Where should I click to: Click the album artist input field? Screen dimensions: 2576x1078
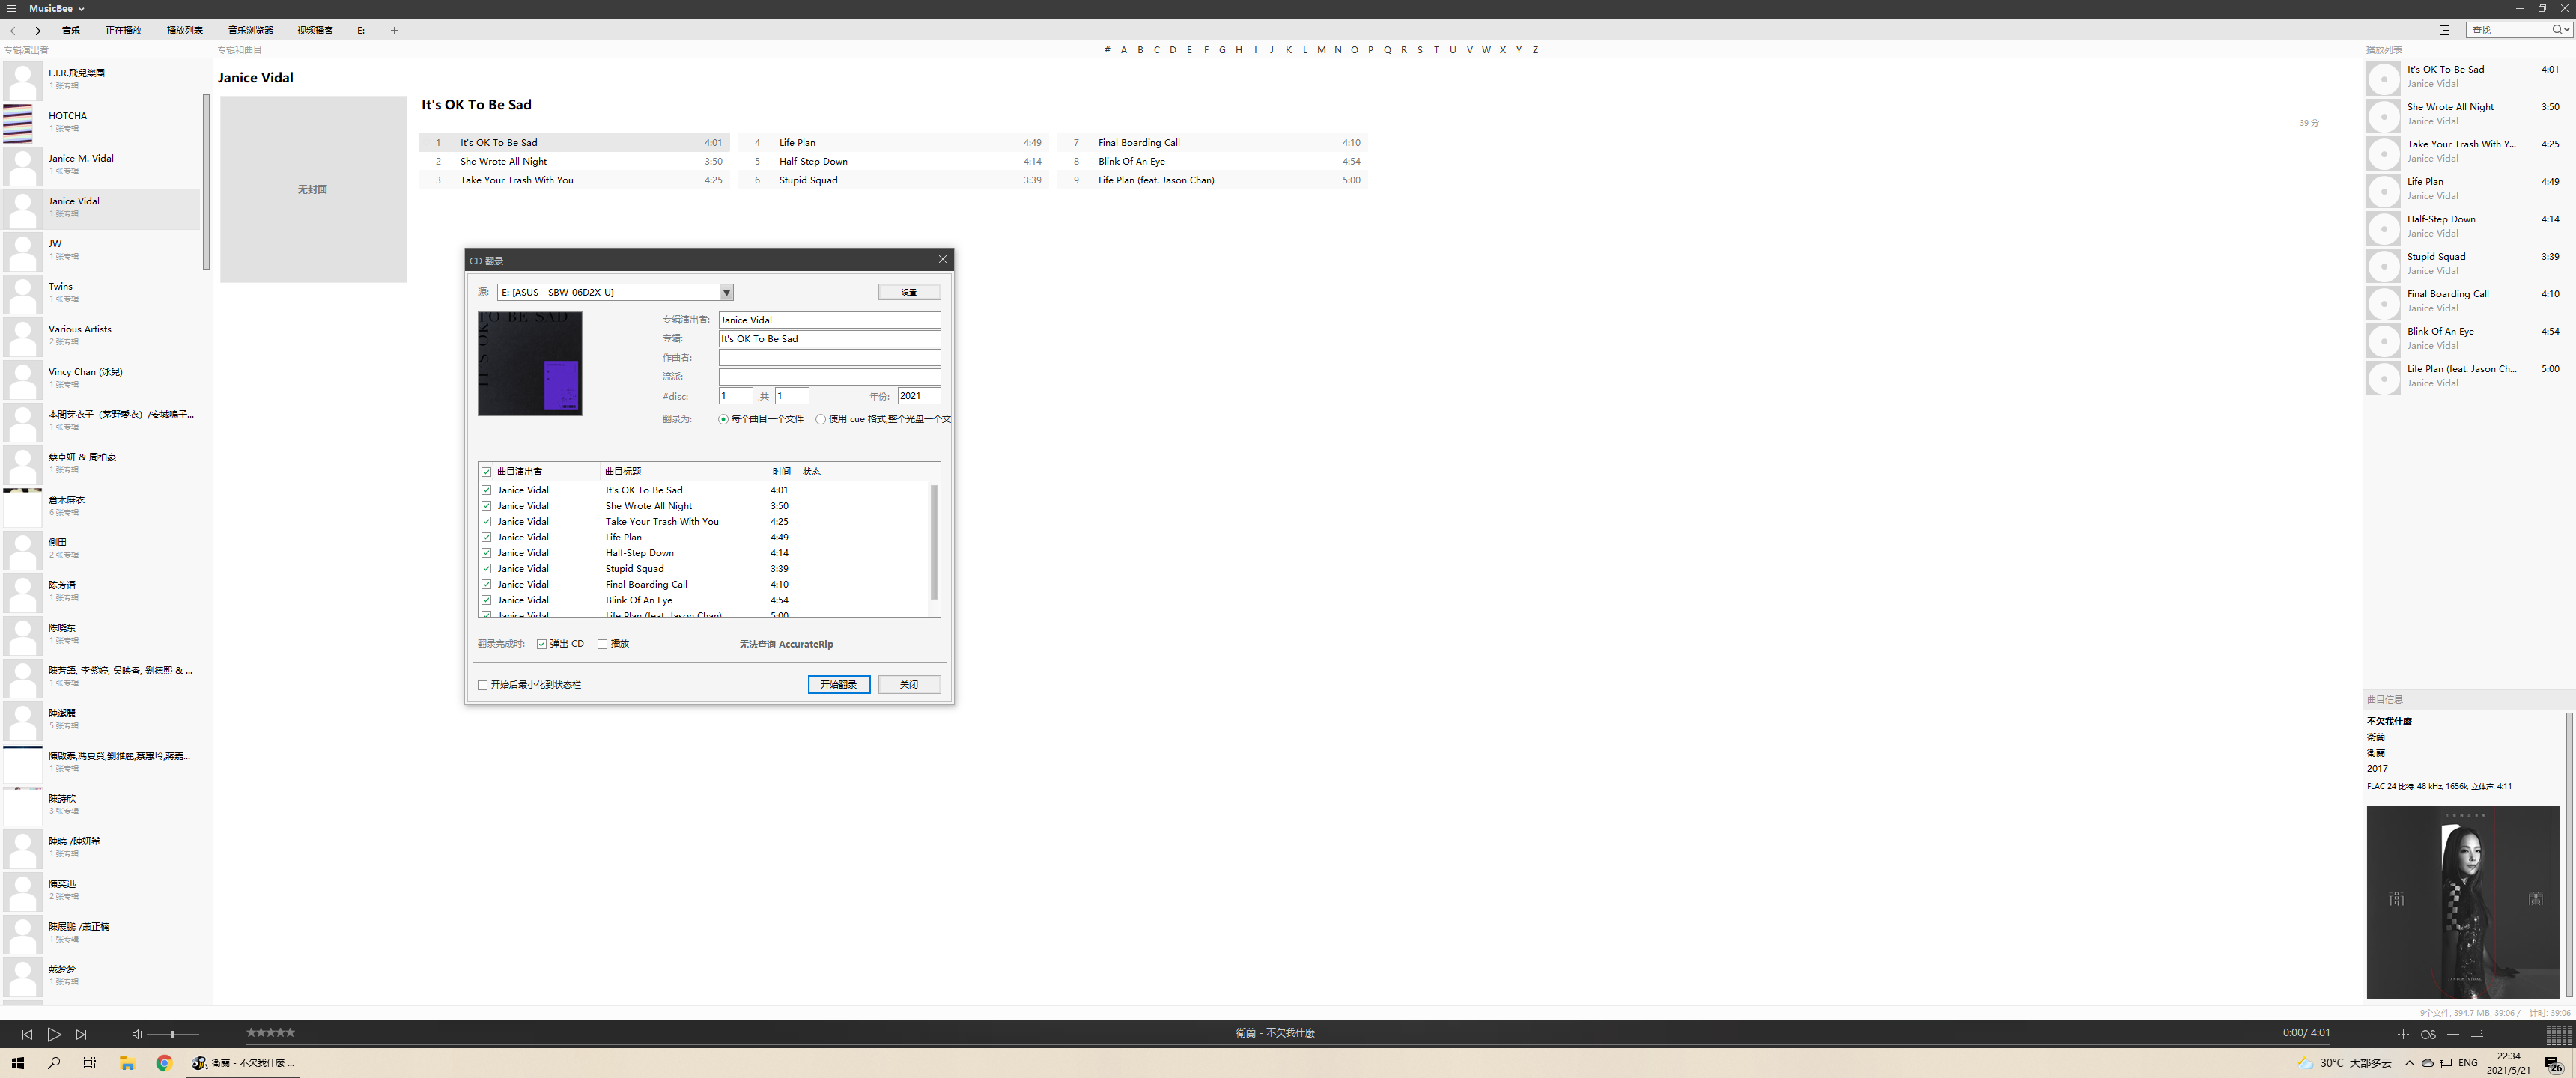828,320
